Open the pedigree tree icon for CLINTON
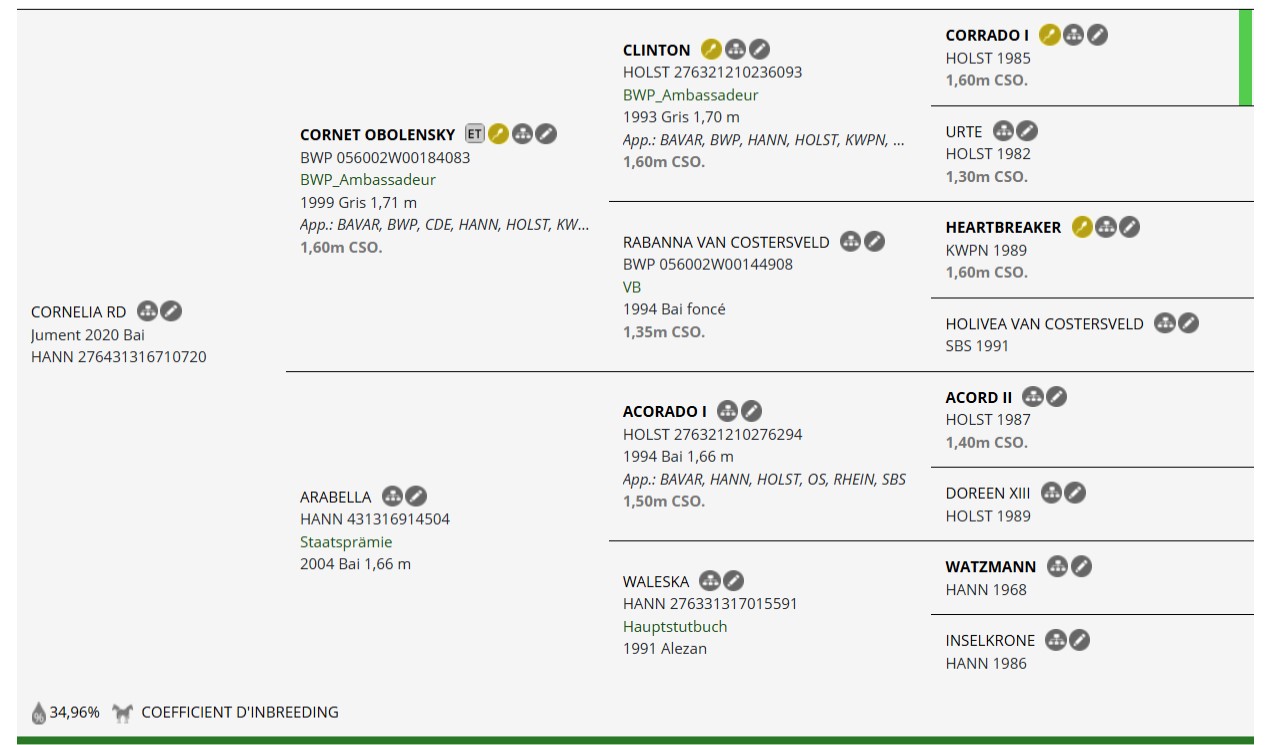Screen dimensions: 1272x745 pyautogui.click(x=735, y=49)
